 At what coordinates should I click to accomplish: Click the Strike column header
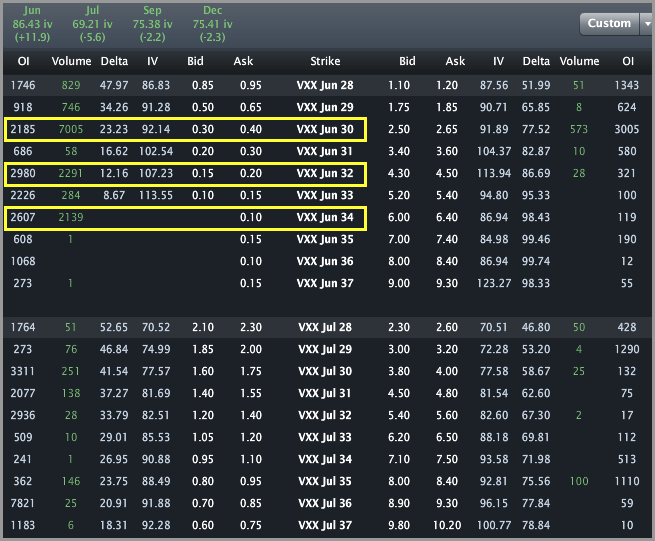[x=325, y=61]
